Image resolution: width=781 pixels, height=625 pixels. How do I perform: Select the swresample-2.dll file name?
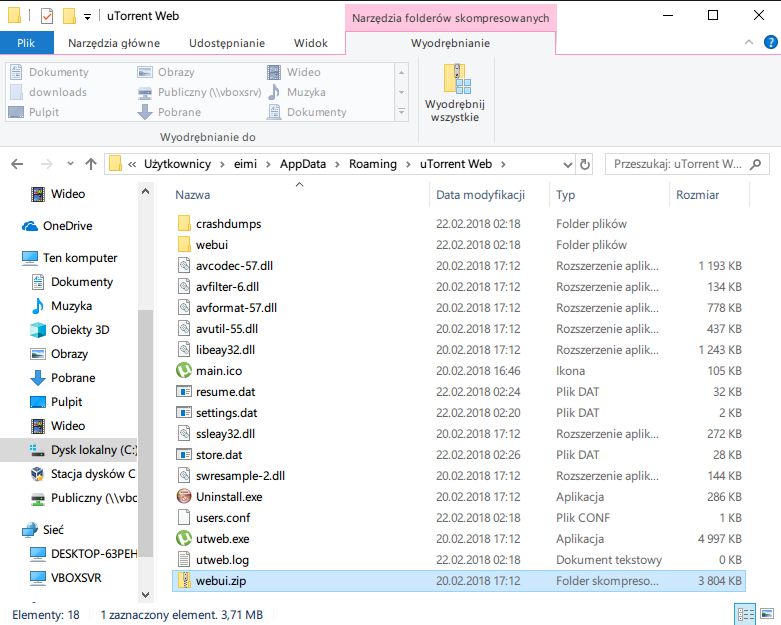(x=240, y=476)
